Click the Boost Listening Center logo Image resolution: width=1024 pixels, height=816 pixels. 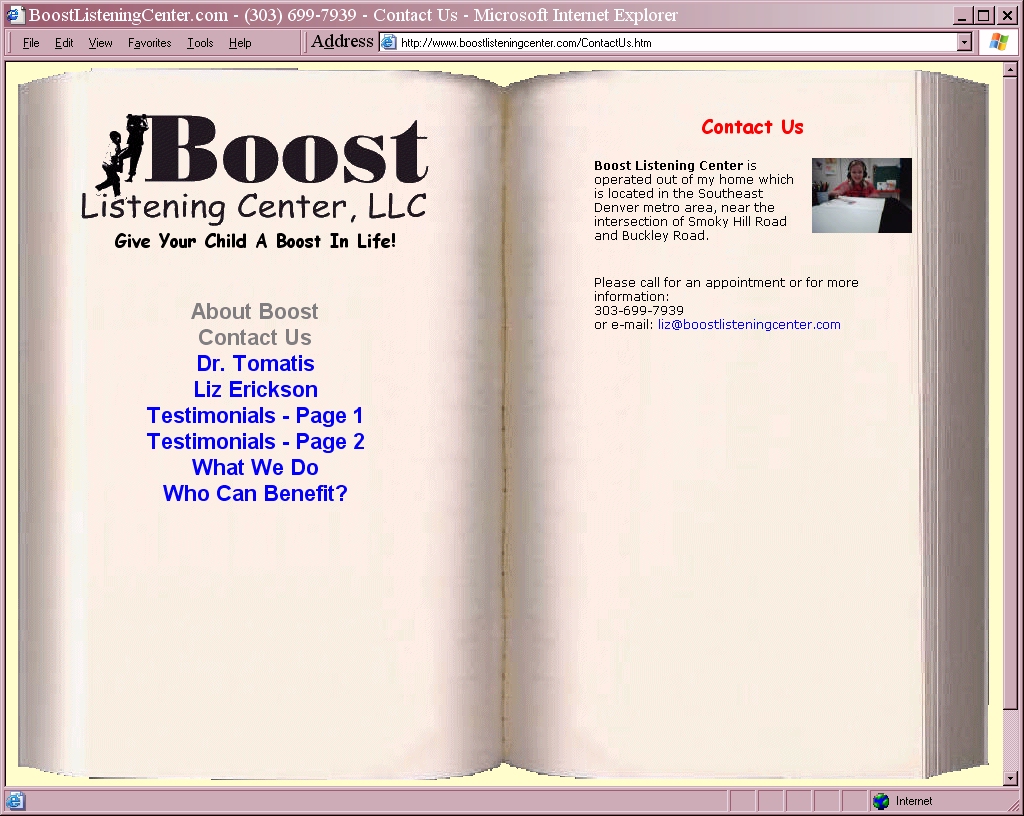tap(256, 180)
